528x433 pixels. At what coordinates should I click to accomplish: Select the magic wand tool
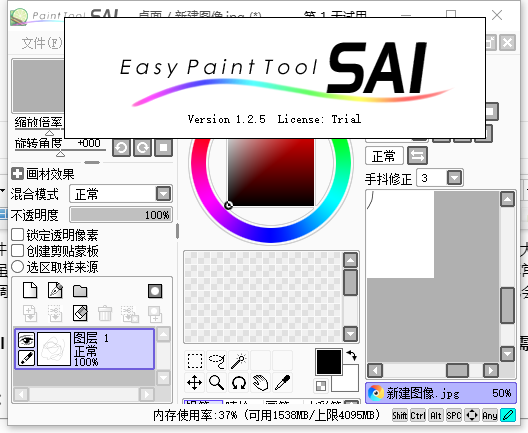[x=239, y=361]
